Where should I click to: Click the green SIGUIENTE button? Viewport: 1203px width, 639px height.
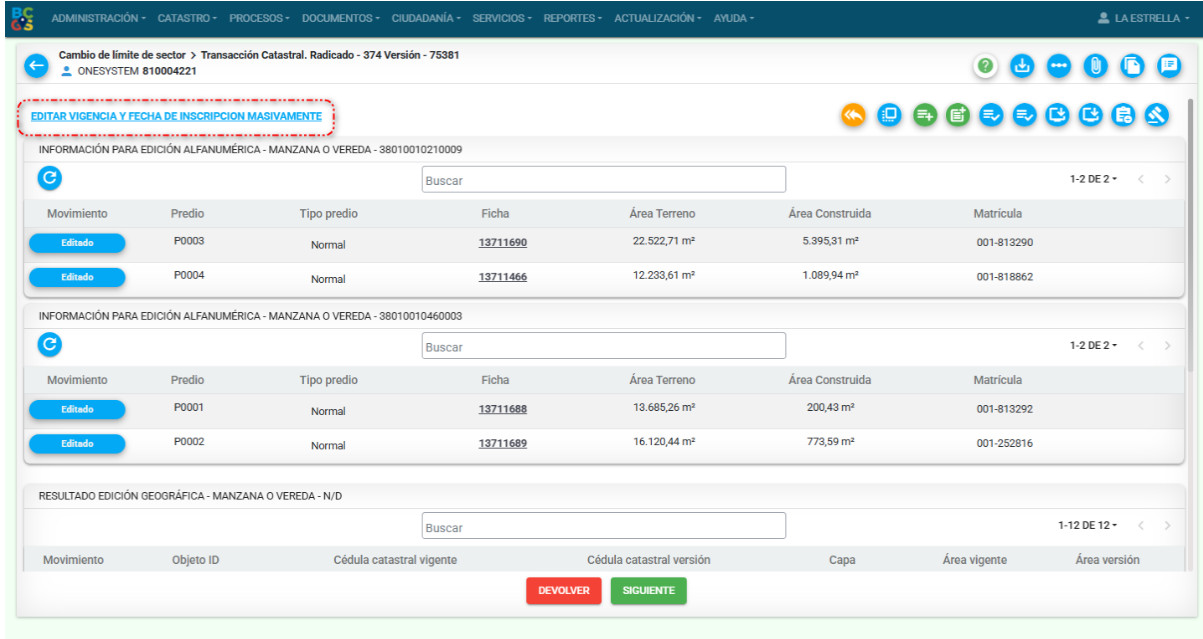(648, 591)
